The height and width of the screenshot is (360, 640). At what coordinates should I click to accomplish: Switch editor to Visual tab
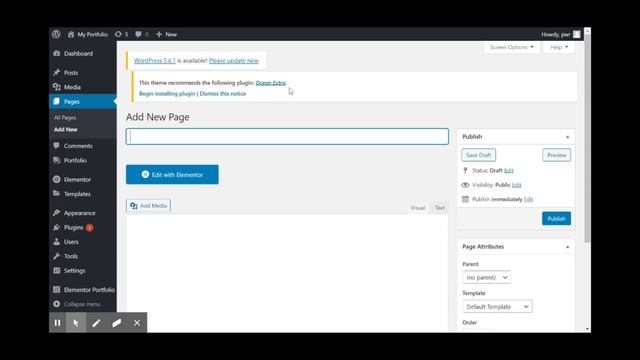(418, 208)
